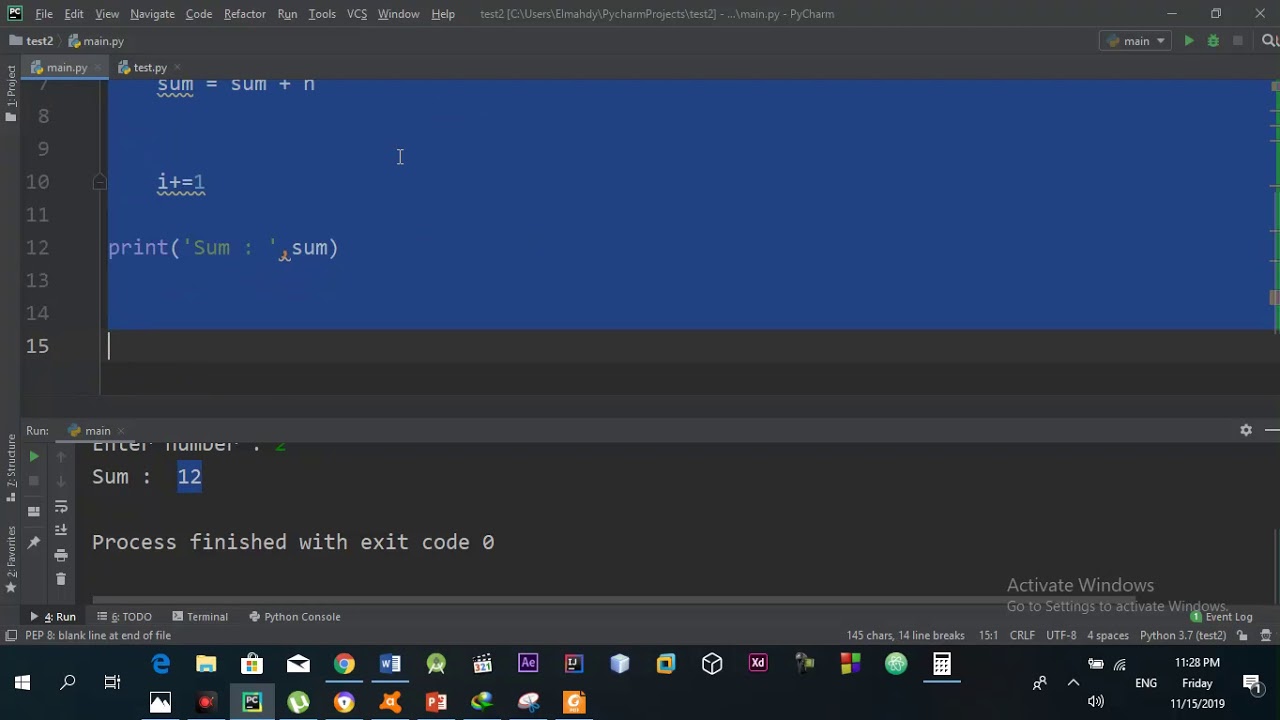This screenshot has height=720, width=1280.
Task: Click the test2 breadcrumb in navigation bar
Action: point(32,41)
